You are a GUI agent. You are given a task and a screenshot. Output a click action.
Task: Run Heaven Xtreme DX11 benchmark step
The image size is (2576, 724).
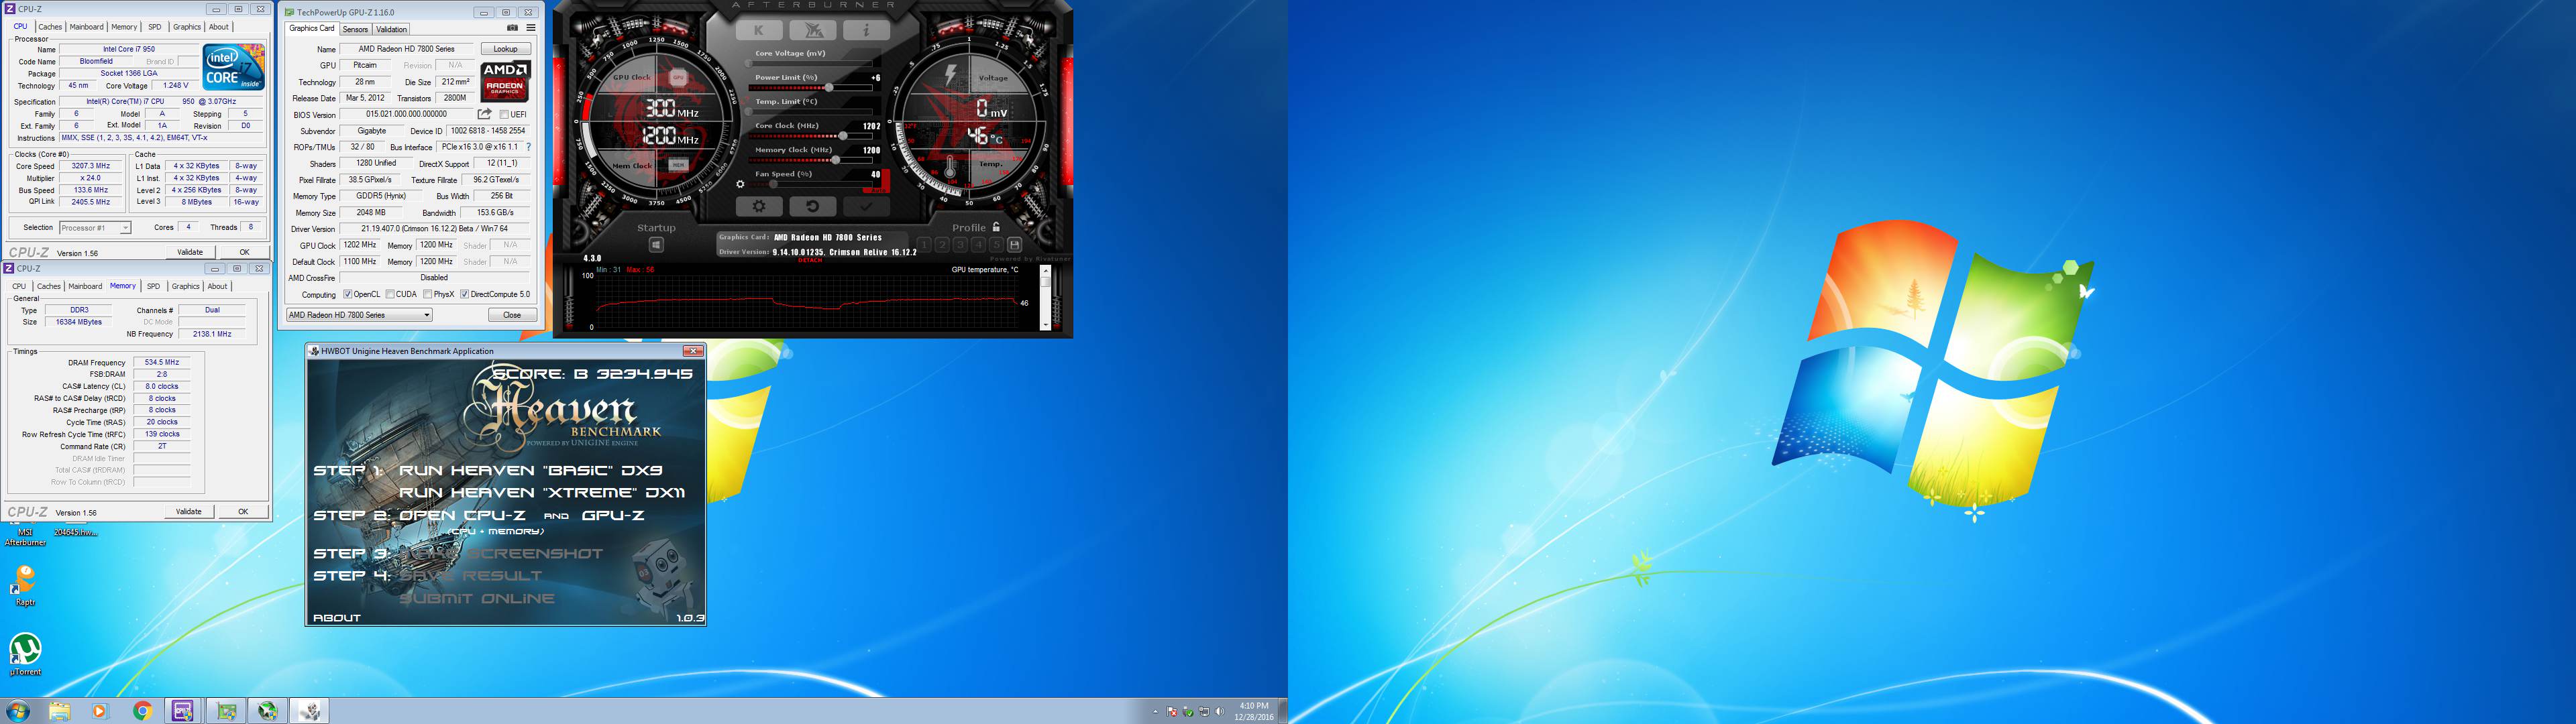542,492
